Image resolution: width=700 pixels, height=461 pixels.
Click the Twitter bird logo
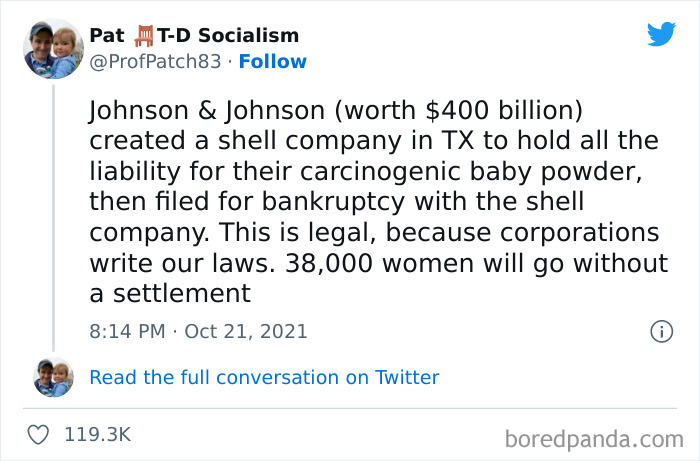tap(661, 34)
